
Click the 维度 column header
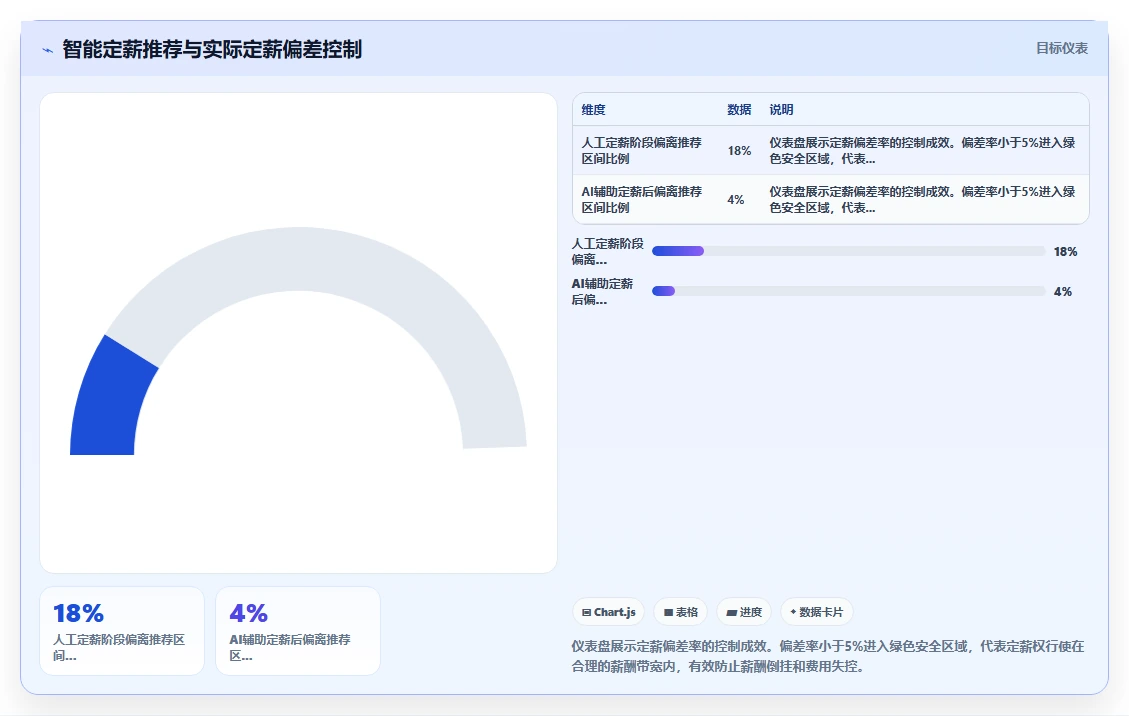[x=593, y=109]
